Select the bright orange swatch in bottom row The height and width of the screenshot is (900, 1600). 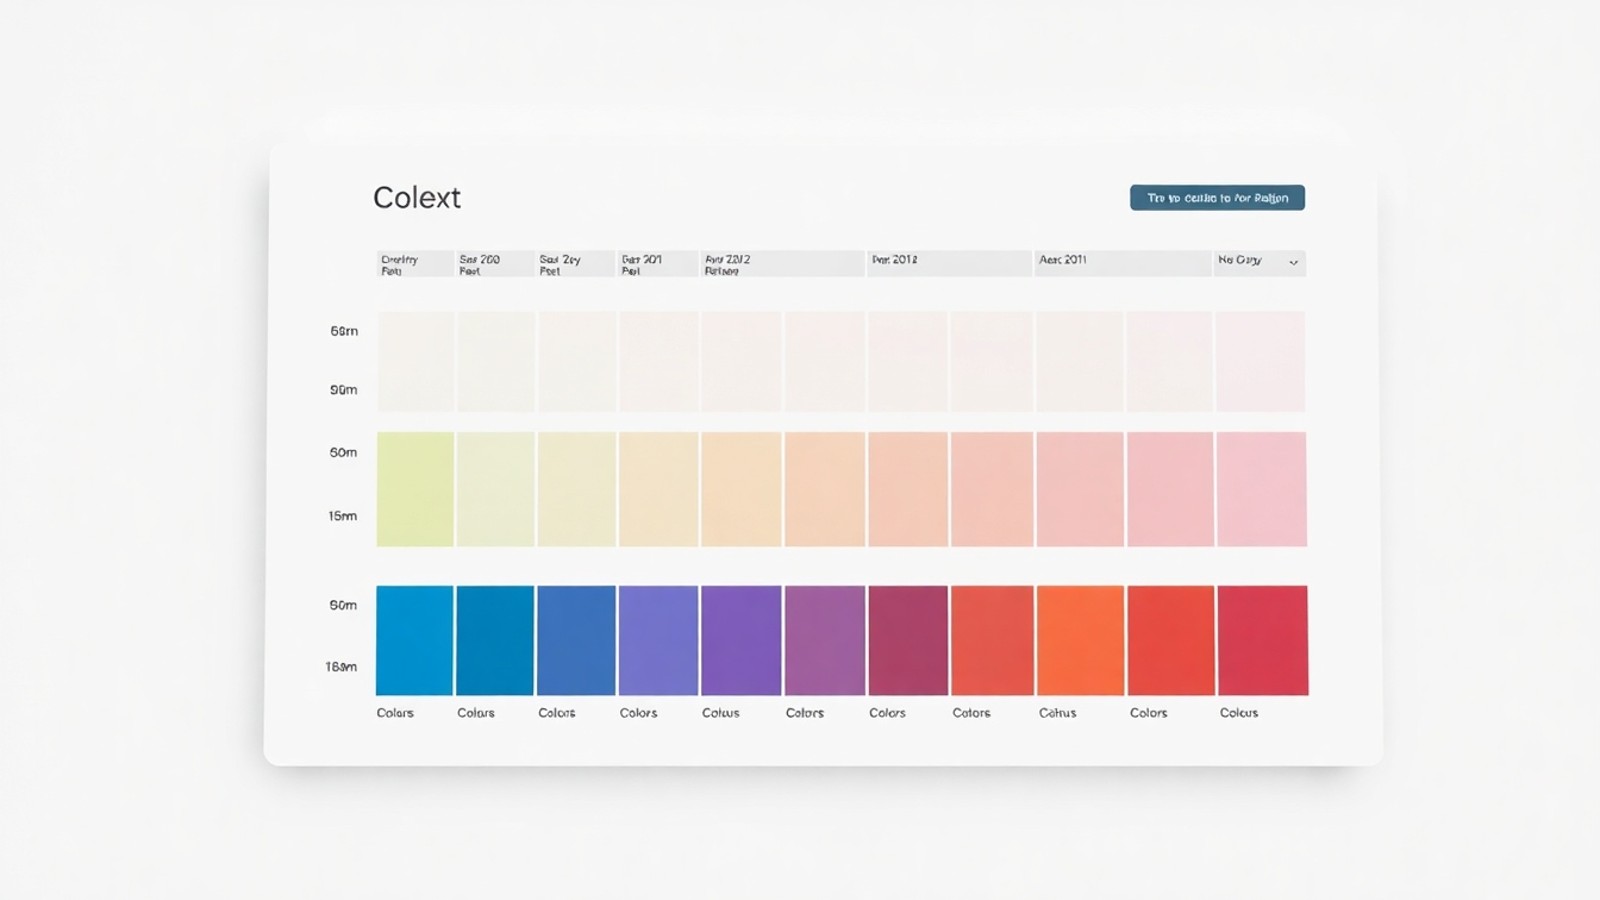1081,640
